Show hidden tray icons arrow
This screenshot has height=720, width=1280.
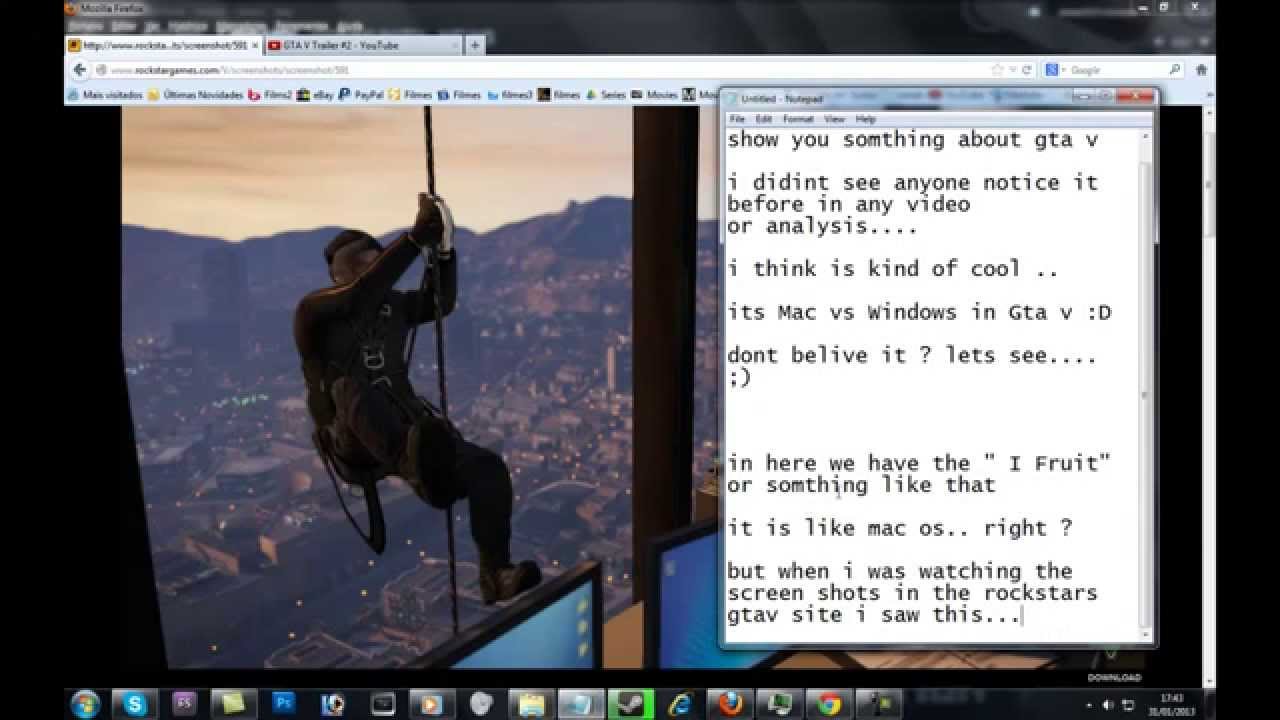(1090, 704)
